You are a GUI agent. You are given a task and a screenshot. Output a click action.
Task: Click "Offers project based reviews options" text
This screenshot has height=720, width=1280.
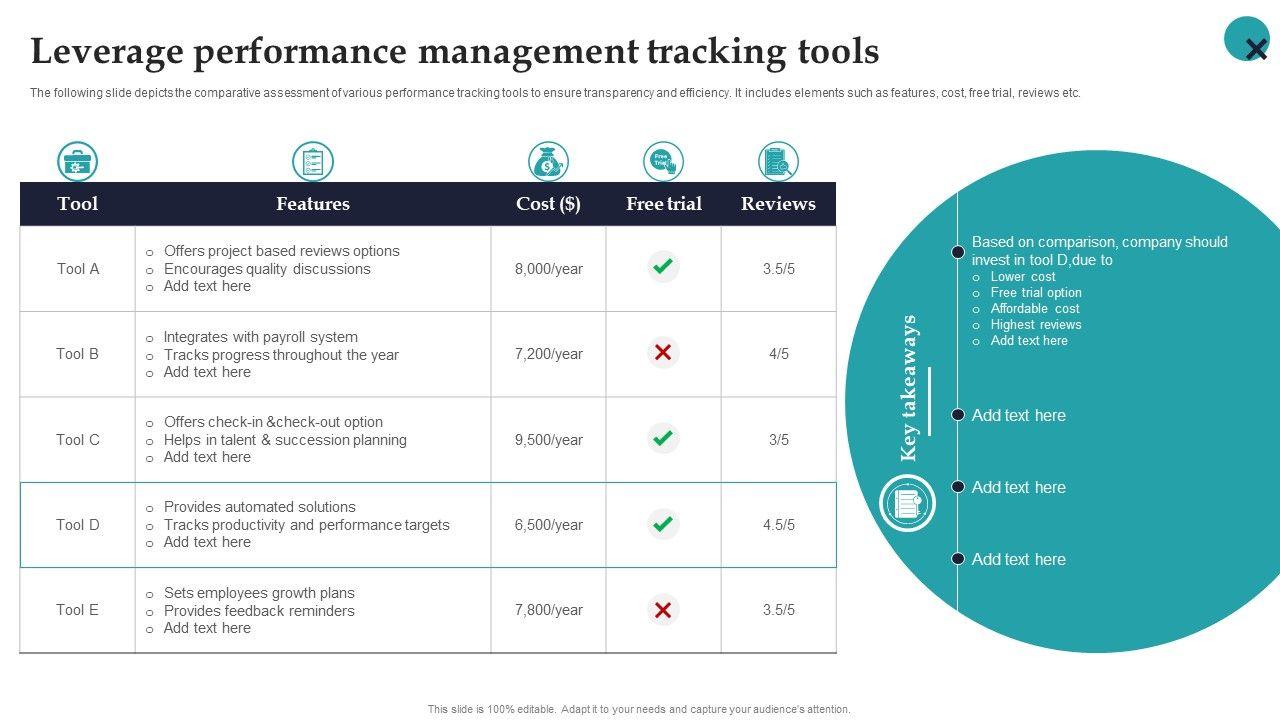click(282, 251)
